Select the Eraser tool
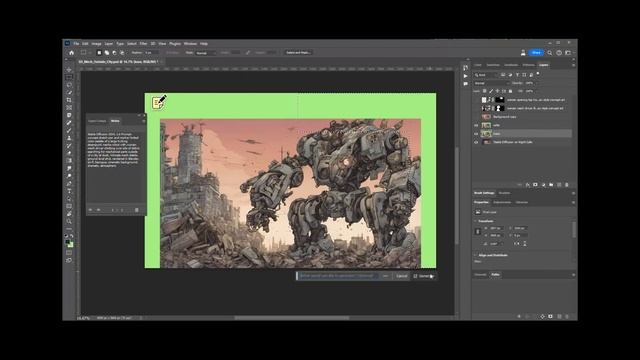The height and width of the screenshot is (360, 640). tap(69, 153)
